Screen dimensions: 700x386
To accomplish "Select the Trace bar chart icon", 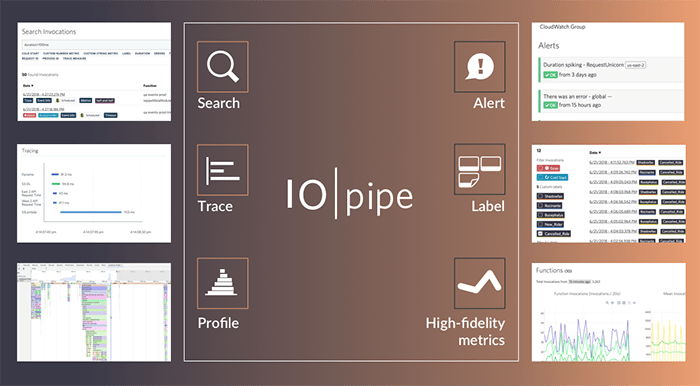I will (222, 170).
